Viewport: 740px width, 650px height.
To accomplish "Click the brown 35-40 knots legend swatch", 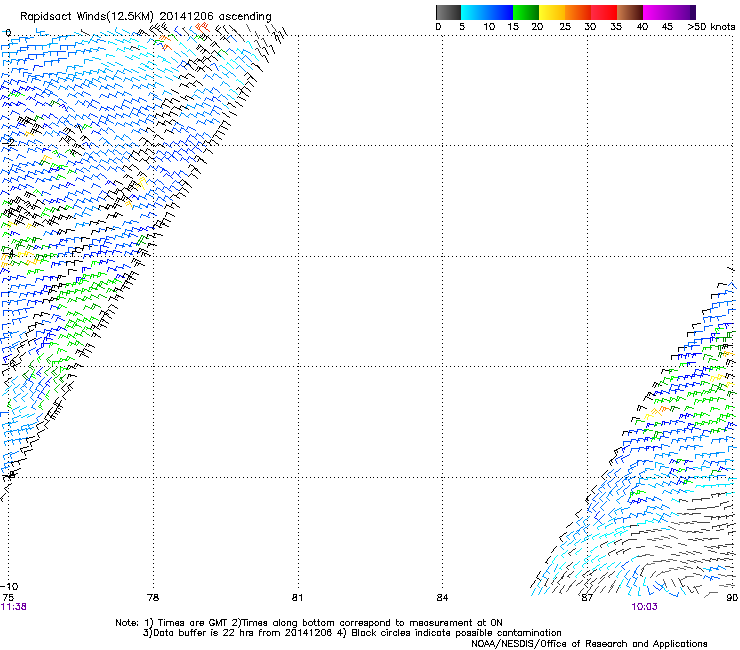I will [x=630, y=12].
